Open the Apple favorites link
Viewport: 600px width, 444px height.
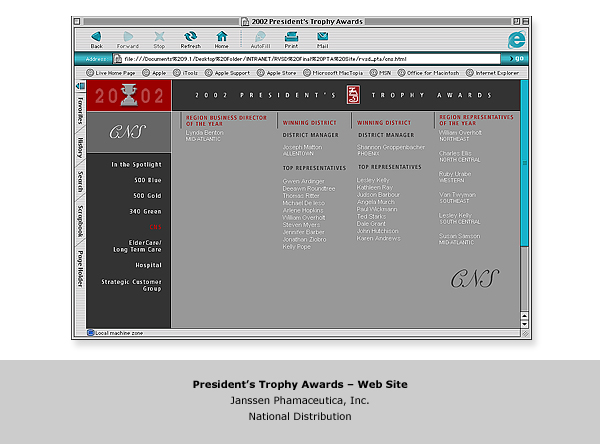coord(154,73)
